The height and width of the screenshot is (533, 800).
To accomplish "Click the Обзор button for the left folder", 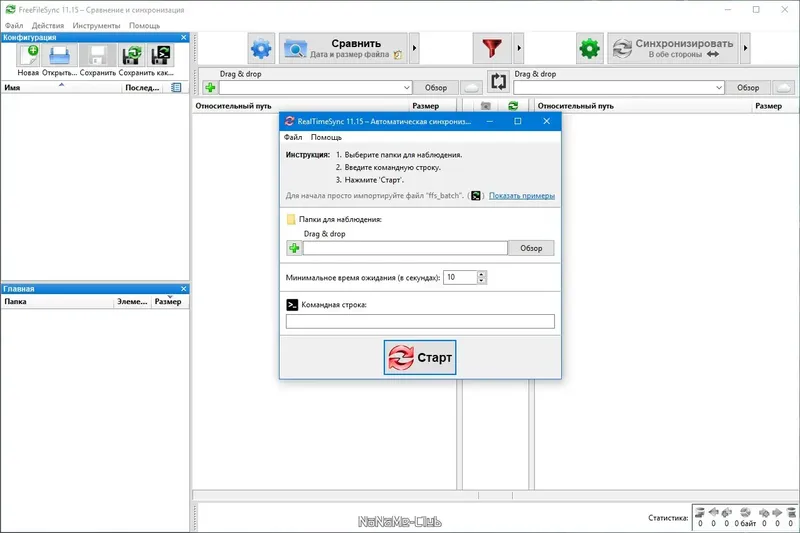I will click(436, 88).
